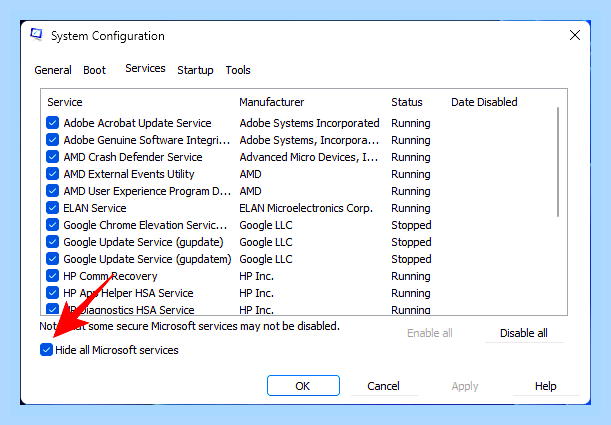Disable AMD Crash Defender Service checkbox

coord(52,157)
